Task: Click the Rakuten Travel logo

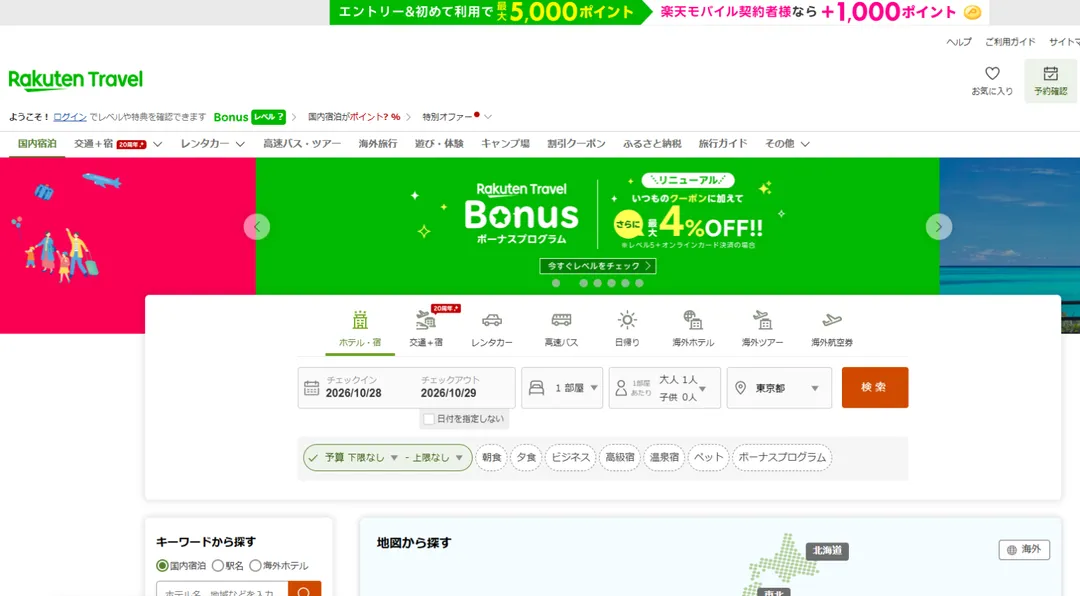Action: 76,80
